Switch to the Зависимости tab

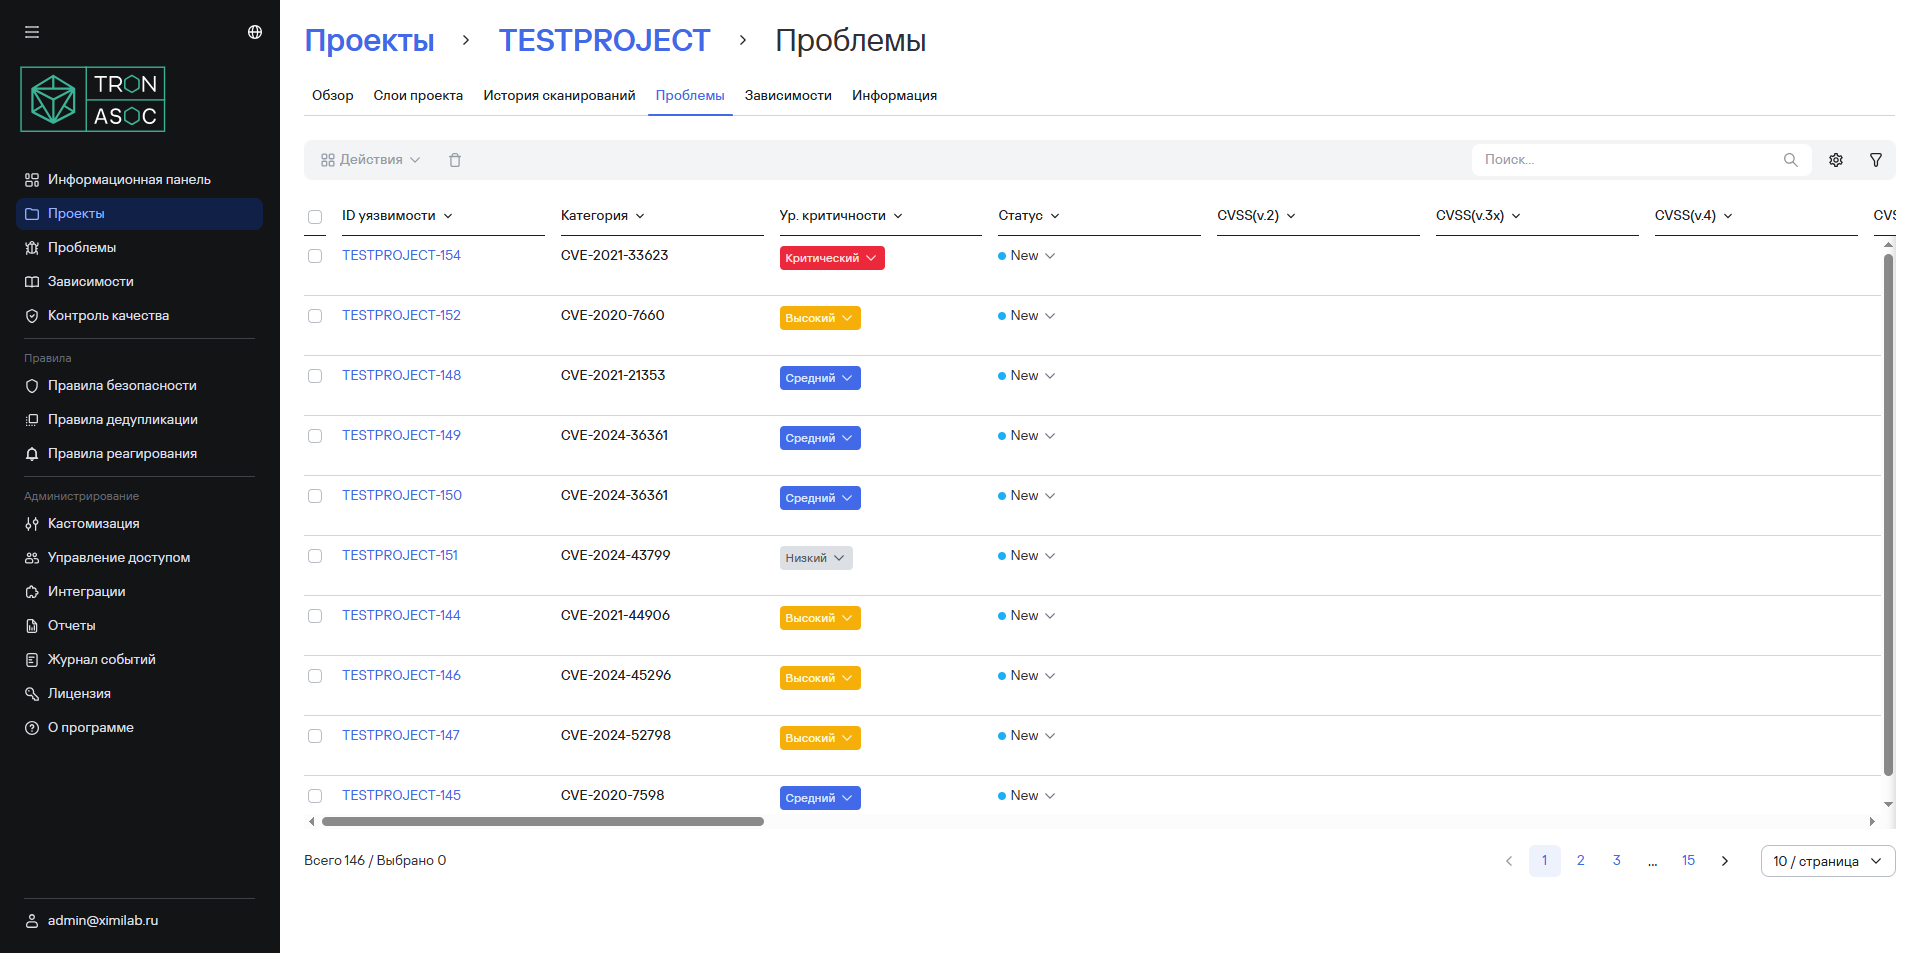tap(788, 96)
